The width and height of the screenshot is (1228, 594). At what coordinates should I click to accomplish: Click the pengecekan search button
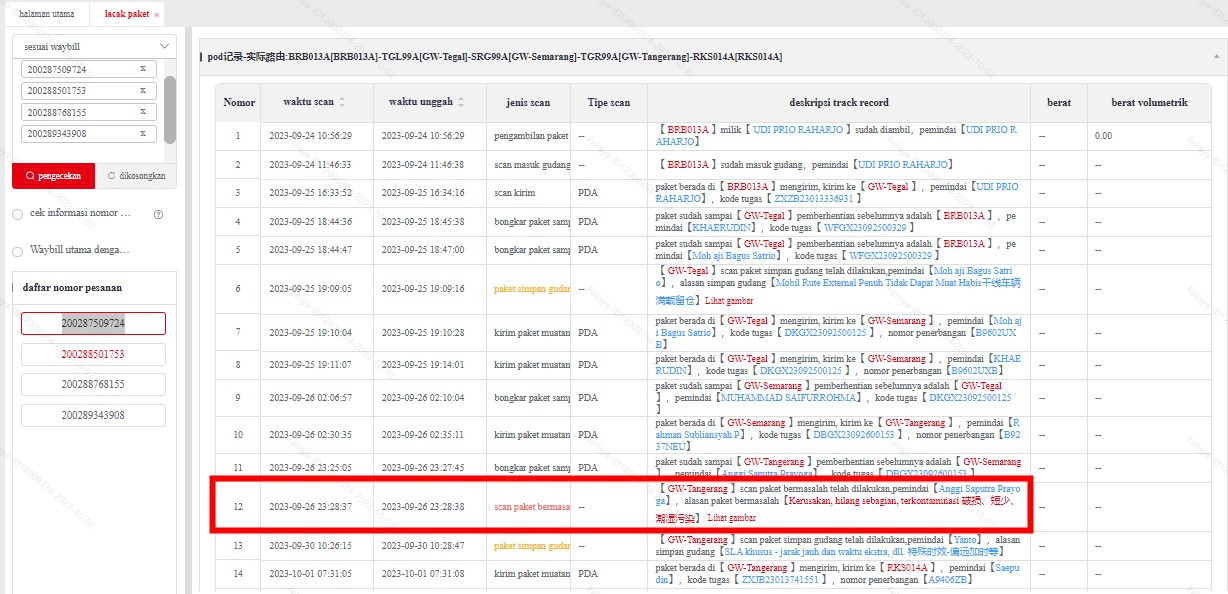tap(53, 176)
